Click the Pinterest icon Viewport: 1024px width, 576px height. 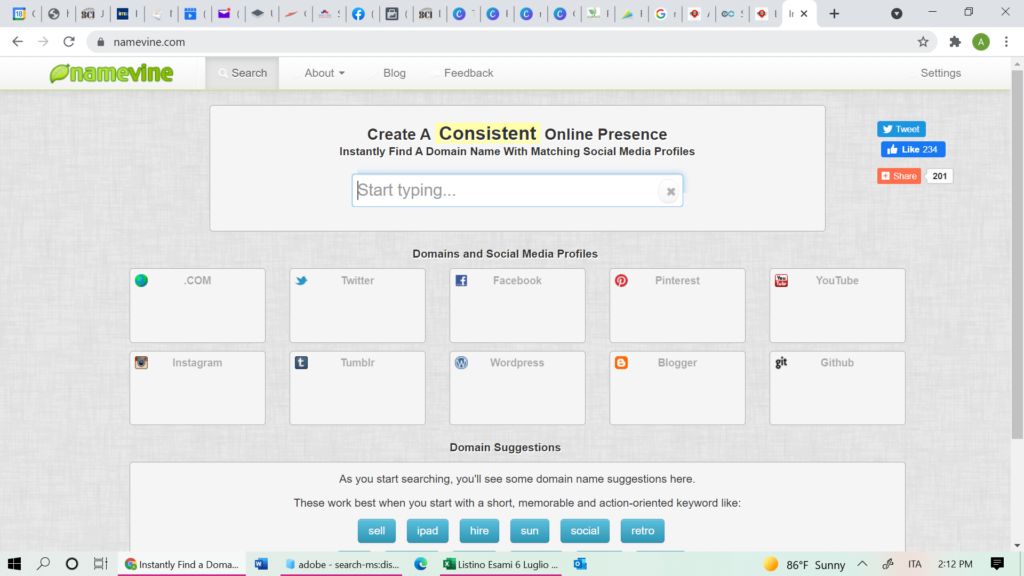coord(621,281)
